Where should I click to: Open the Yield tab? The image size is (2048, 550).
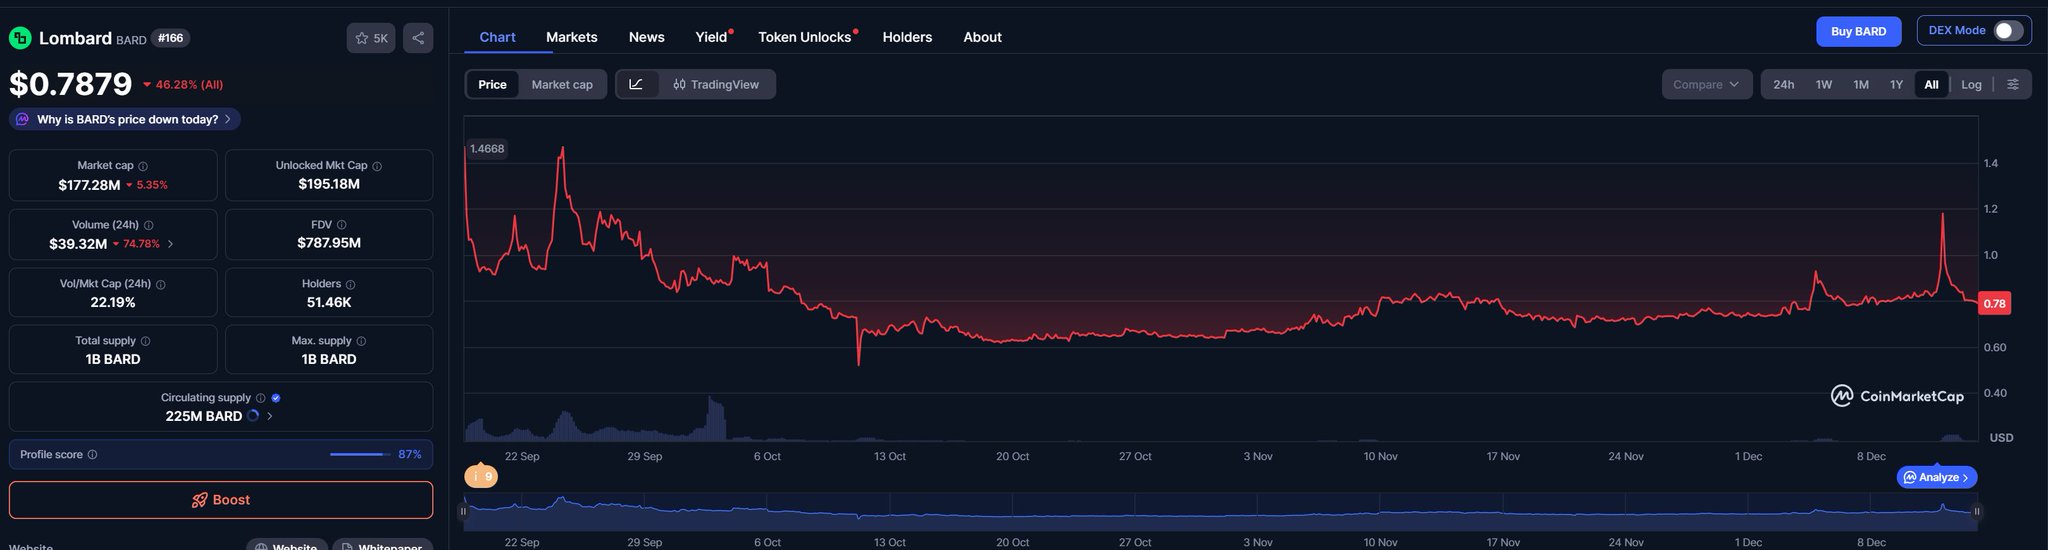click(x=712, y=37)
